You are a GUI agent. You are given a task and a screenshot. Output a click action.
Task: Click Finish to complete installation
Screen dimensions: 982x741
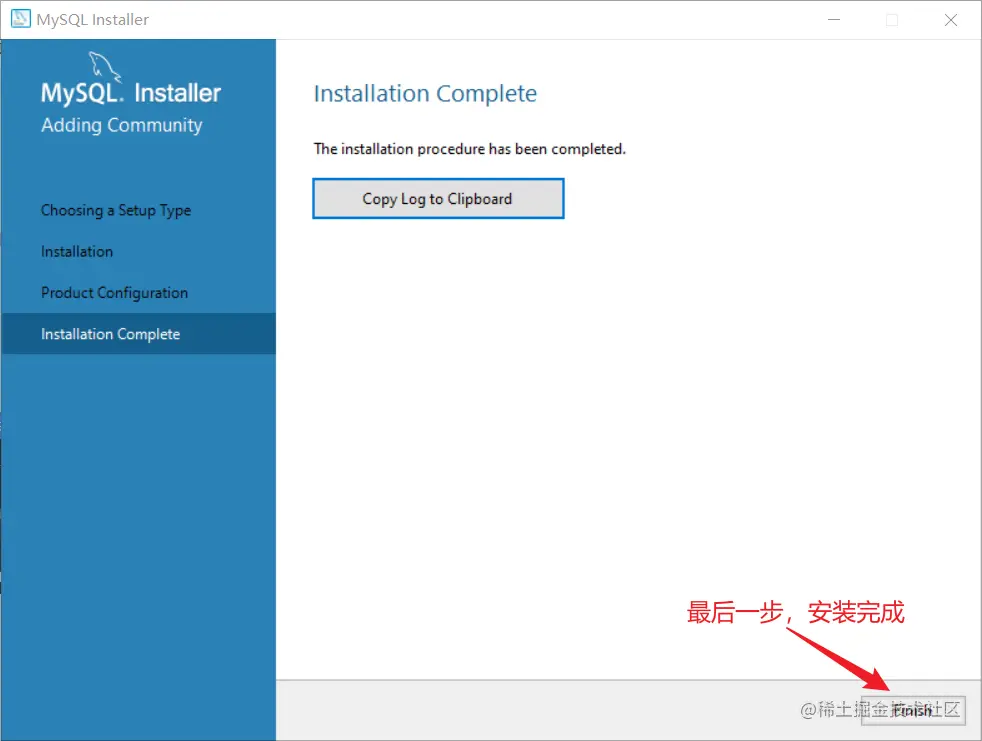point(913,710)
